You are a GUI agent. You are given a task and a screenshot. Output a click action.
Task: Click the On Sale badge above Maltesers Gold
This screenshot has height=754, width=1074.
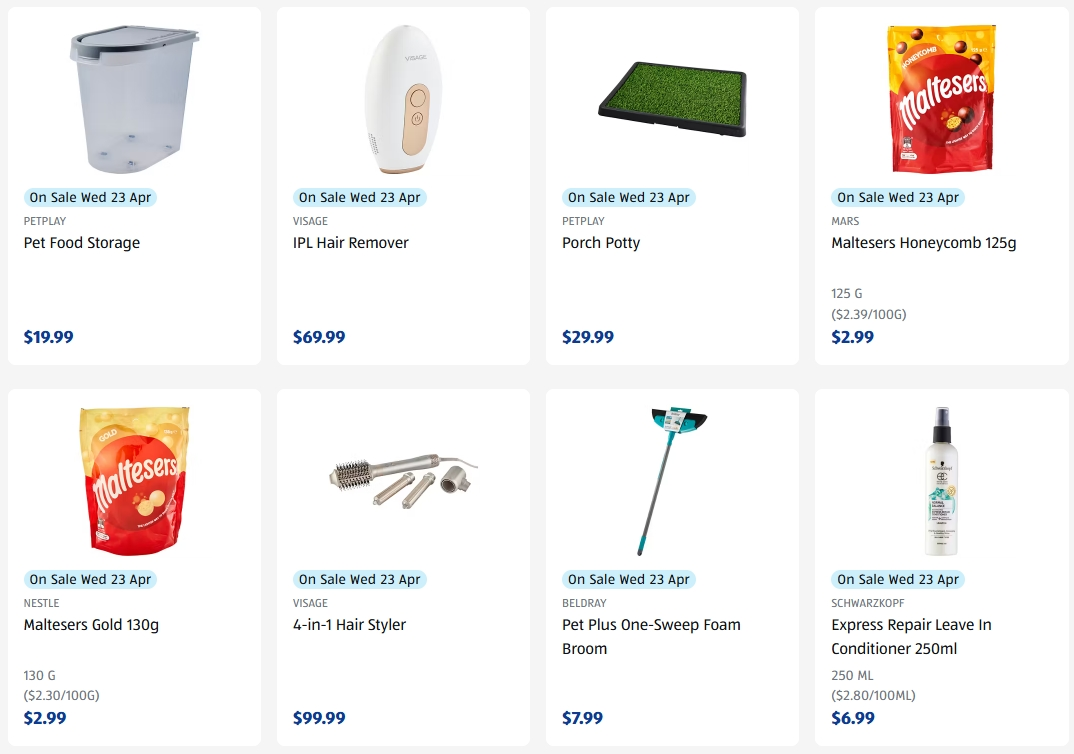pyautogui.click(x=90, y=579)
